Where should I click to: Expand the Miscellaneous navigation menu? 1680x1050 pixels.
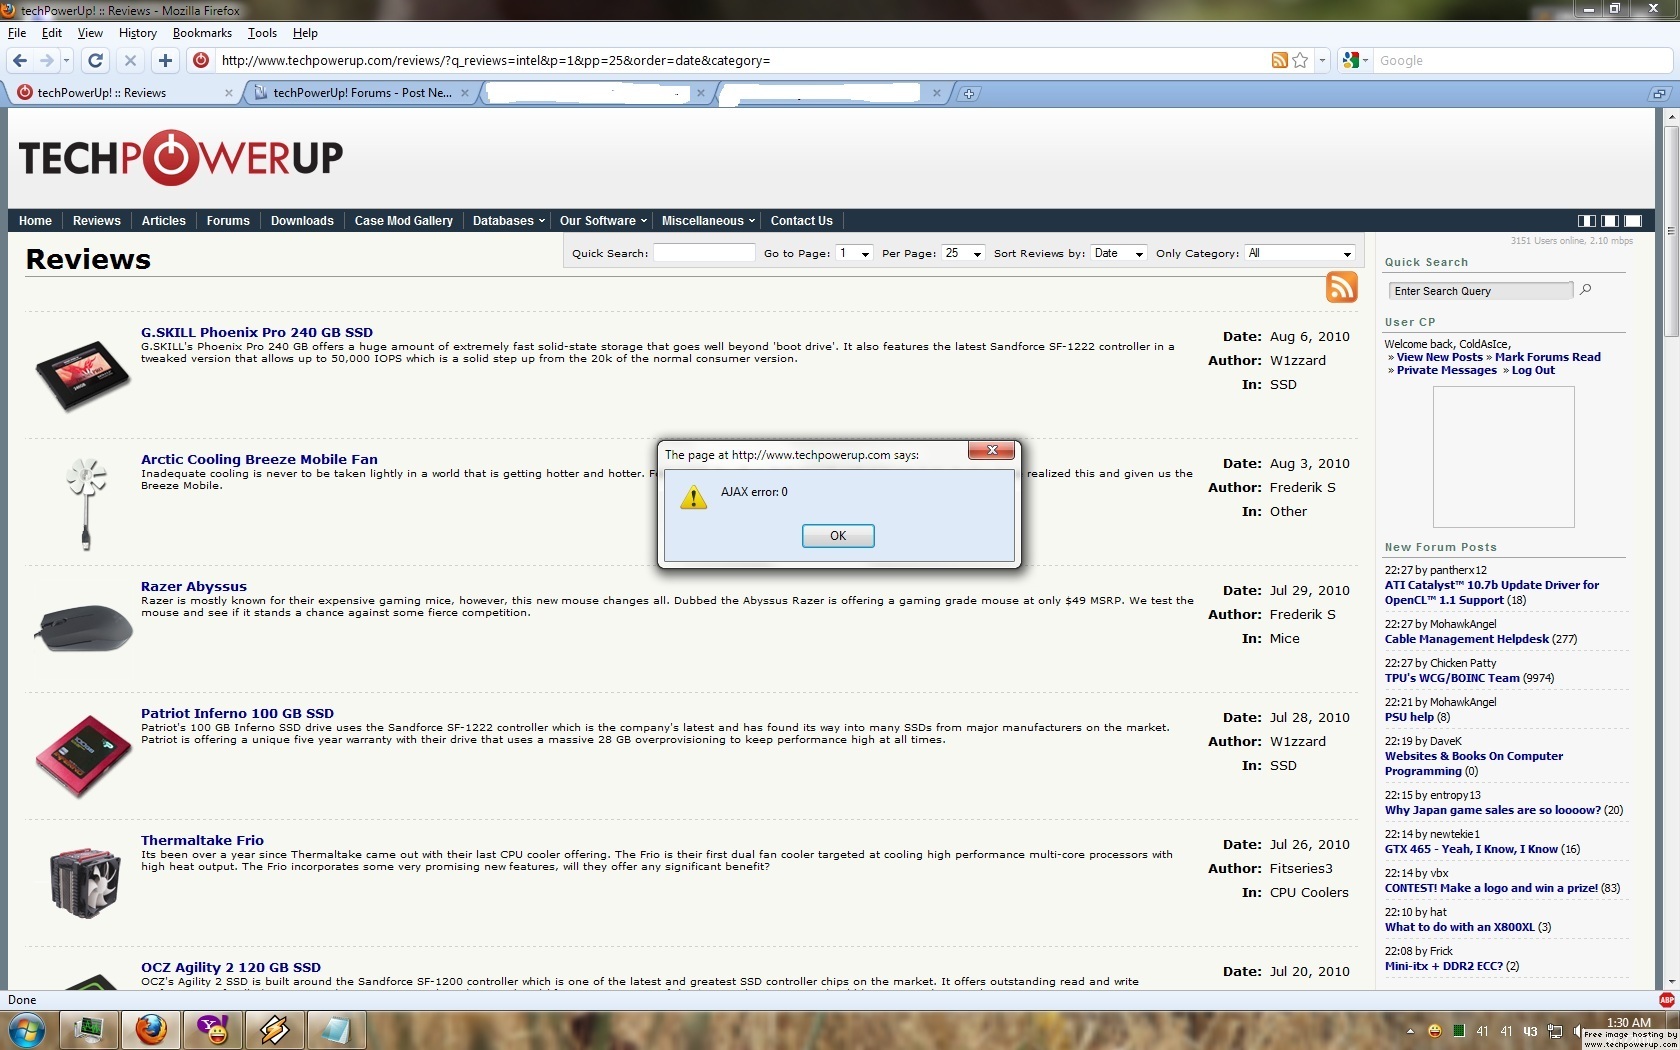click(708, 221)
